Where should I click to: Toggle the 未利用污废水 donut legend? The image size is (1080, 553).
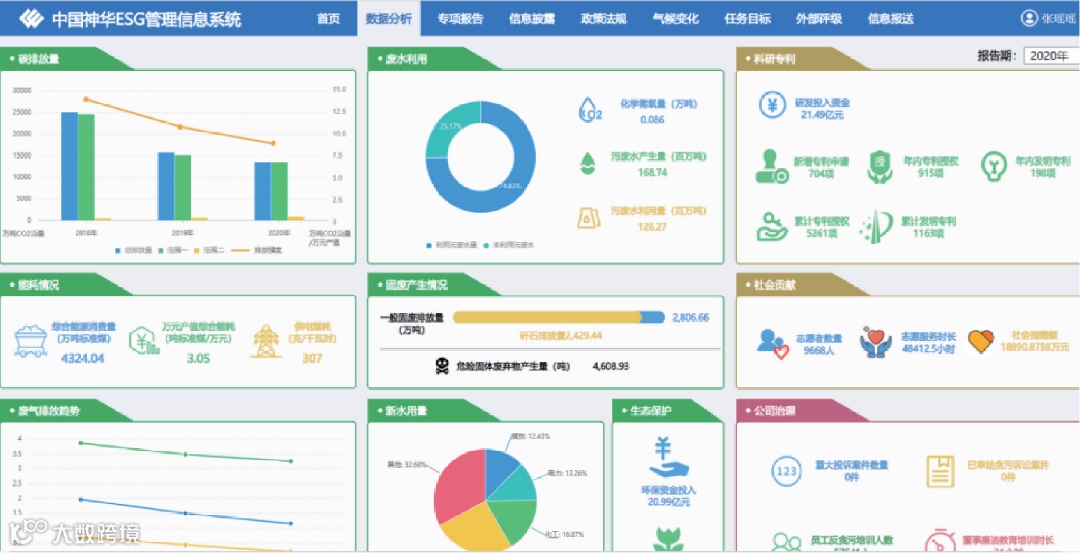click(x=510, y=244)
